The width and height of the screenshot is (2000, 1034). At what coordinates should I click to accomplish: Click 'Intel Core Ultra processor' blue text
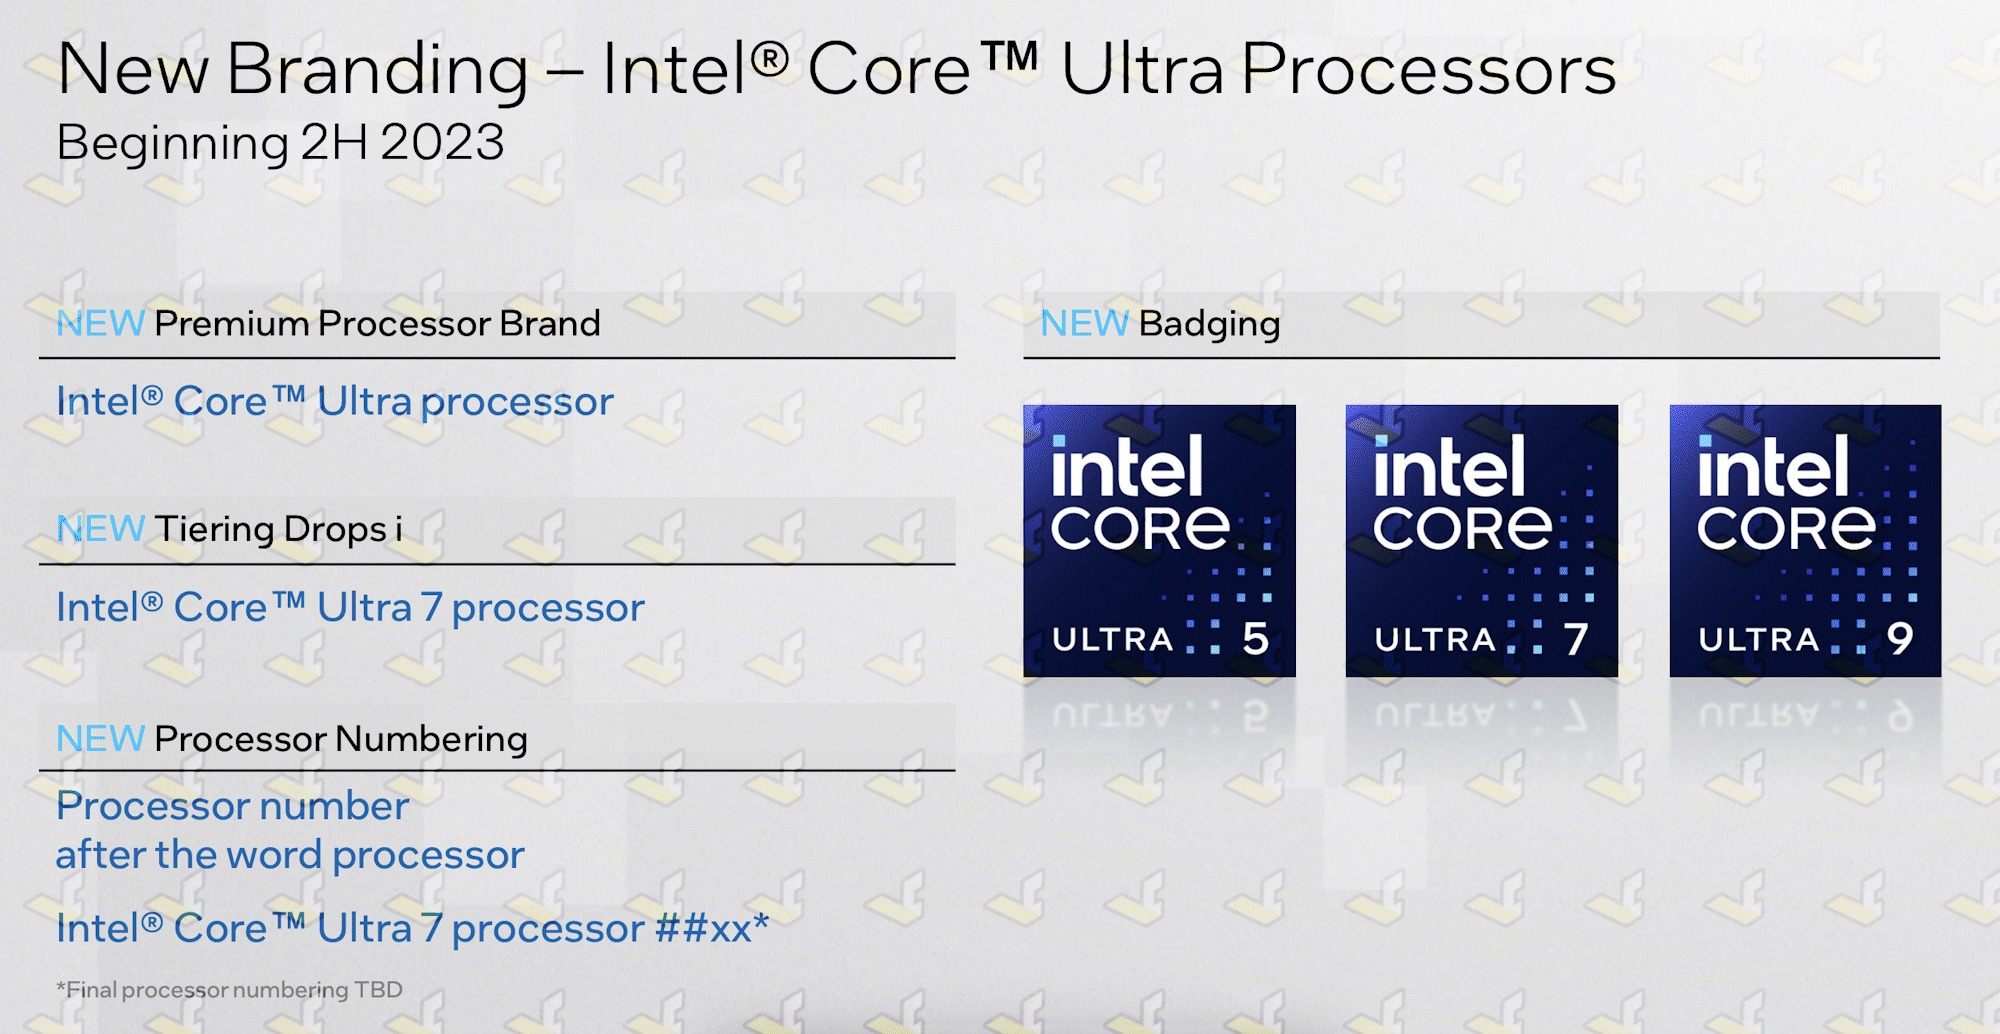click(334, 402)
